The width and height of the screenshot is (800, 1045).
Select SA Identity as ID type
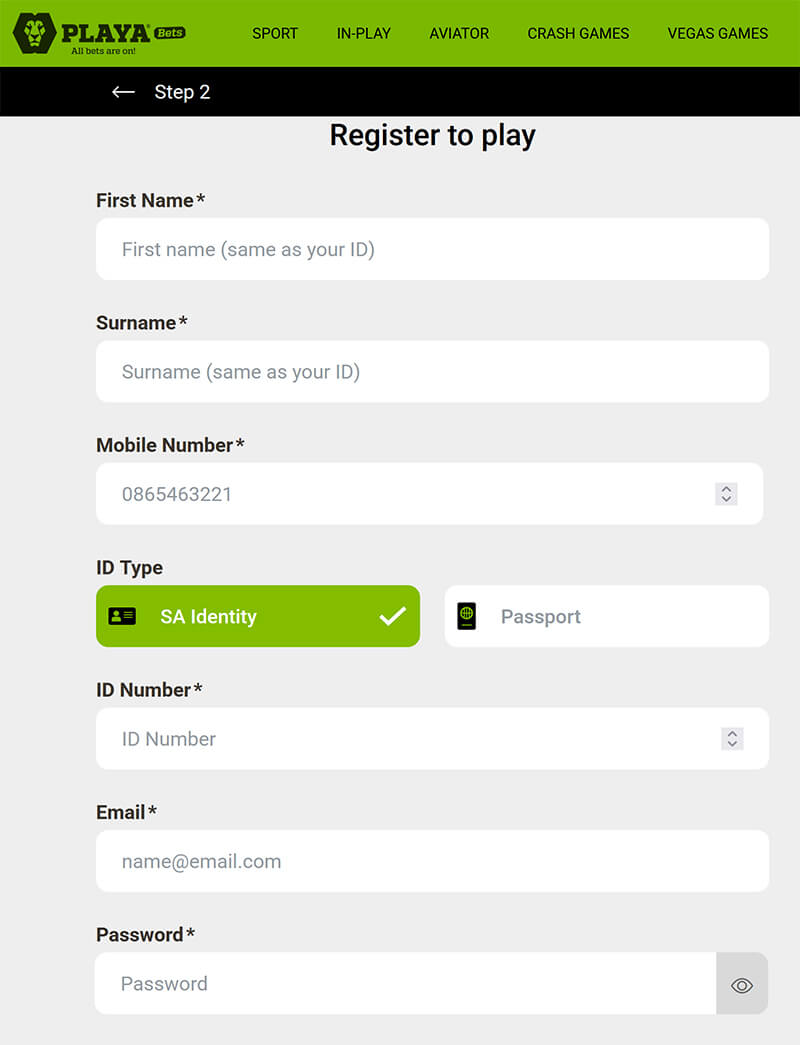[x=257, y=616]
